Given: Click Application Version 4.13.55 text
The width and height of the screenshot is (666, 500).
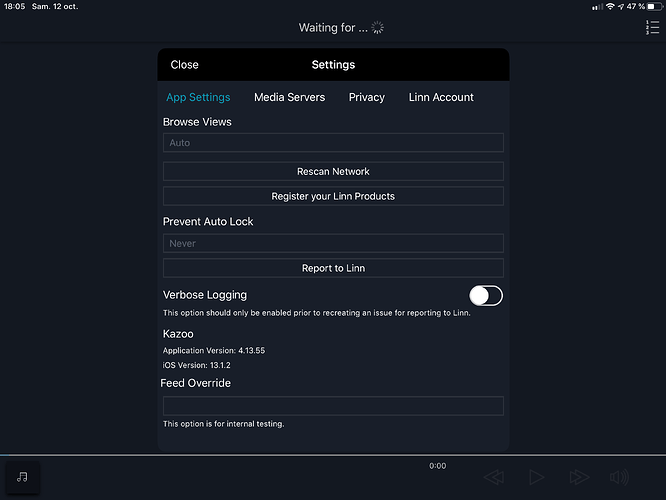Looking at the screenshot, I should coord(214,350).
